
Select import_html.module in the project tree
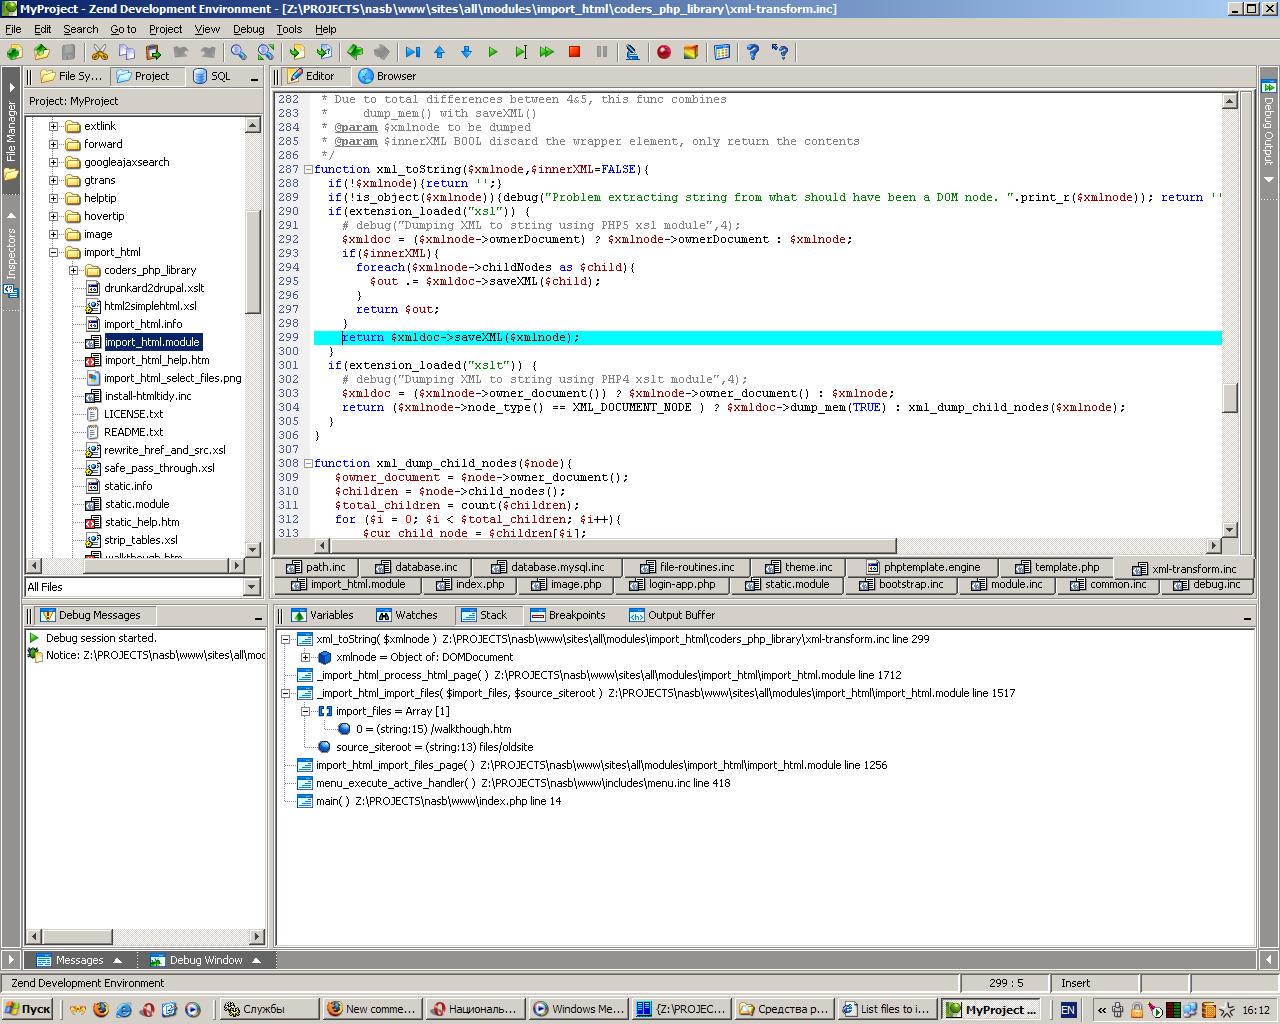(x=152, y=342)
